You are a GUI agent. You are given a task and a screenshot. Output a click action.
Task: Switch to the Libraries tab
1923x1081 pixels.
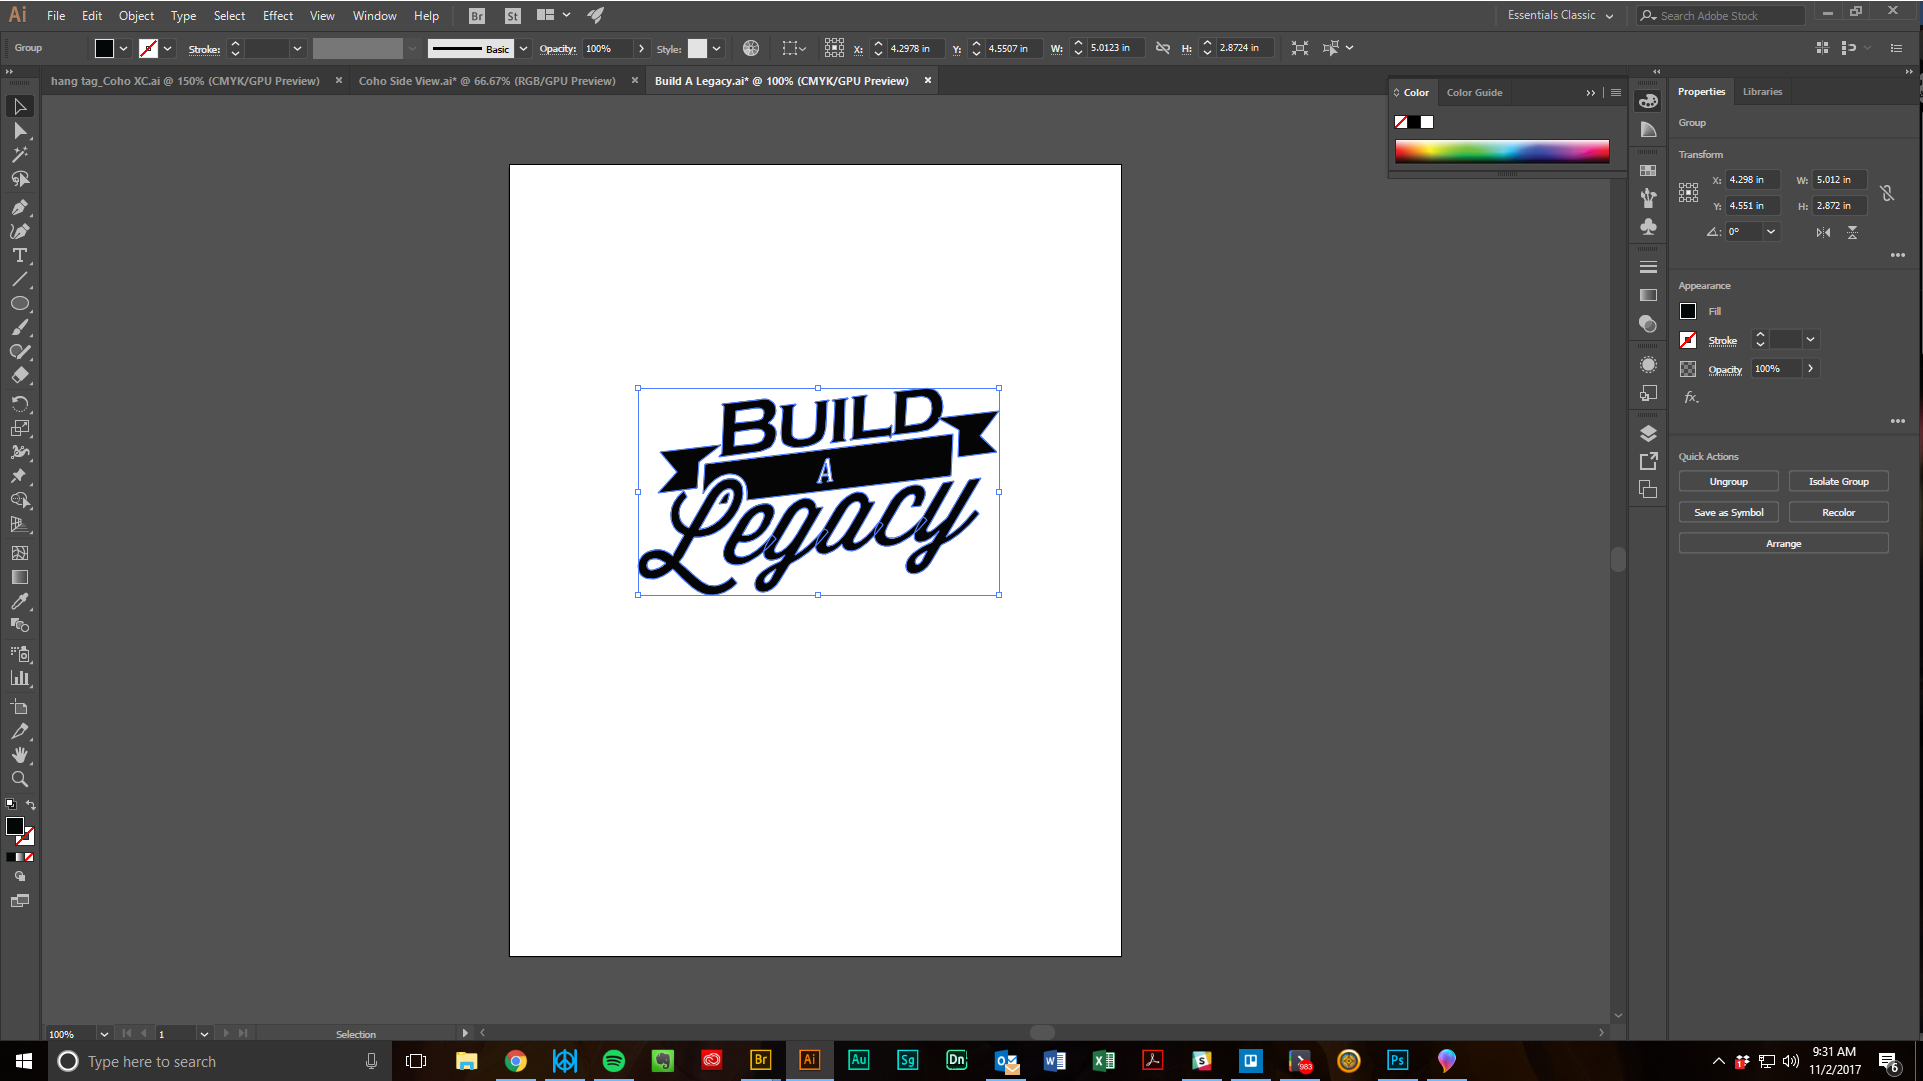pos(1761,91)
